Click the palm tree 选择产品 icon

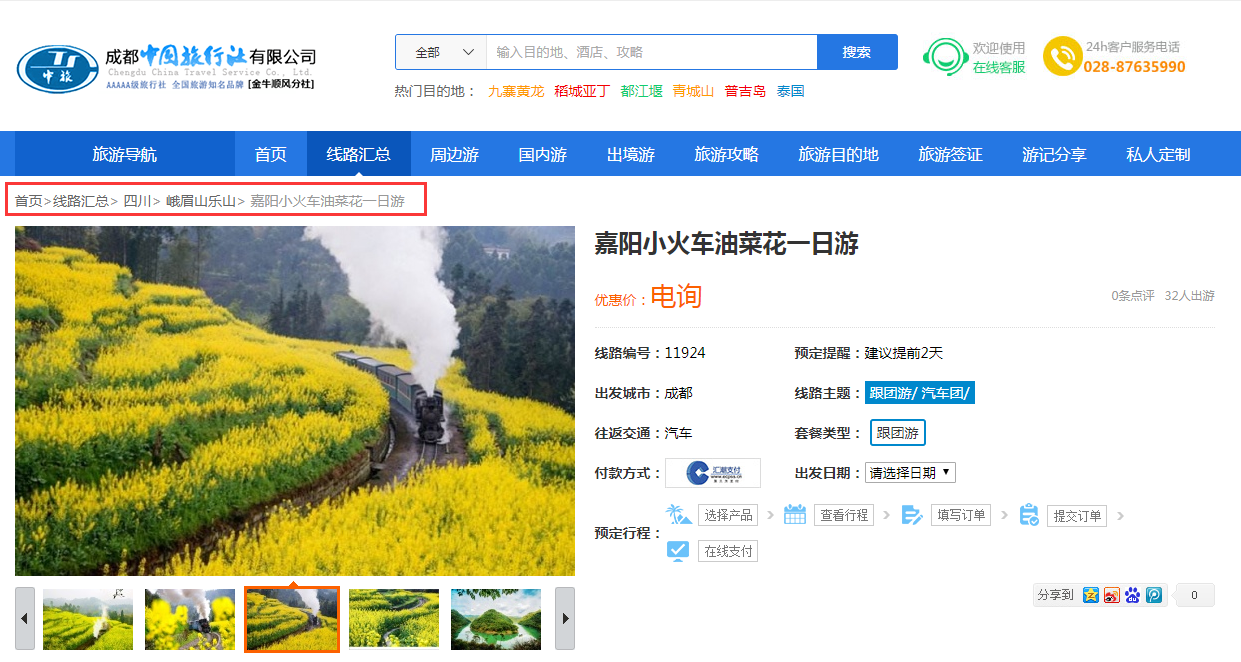pos(679,515)
